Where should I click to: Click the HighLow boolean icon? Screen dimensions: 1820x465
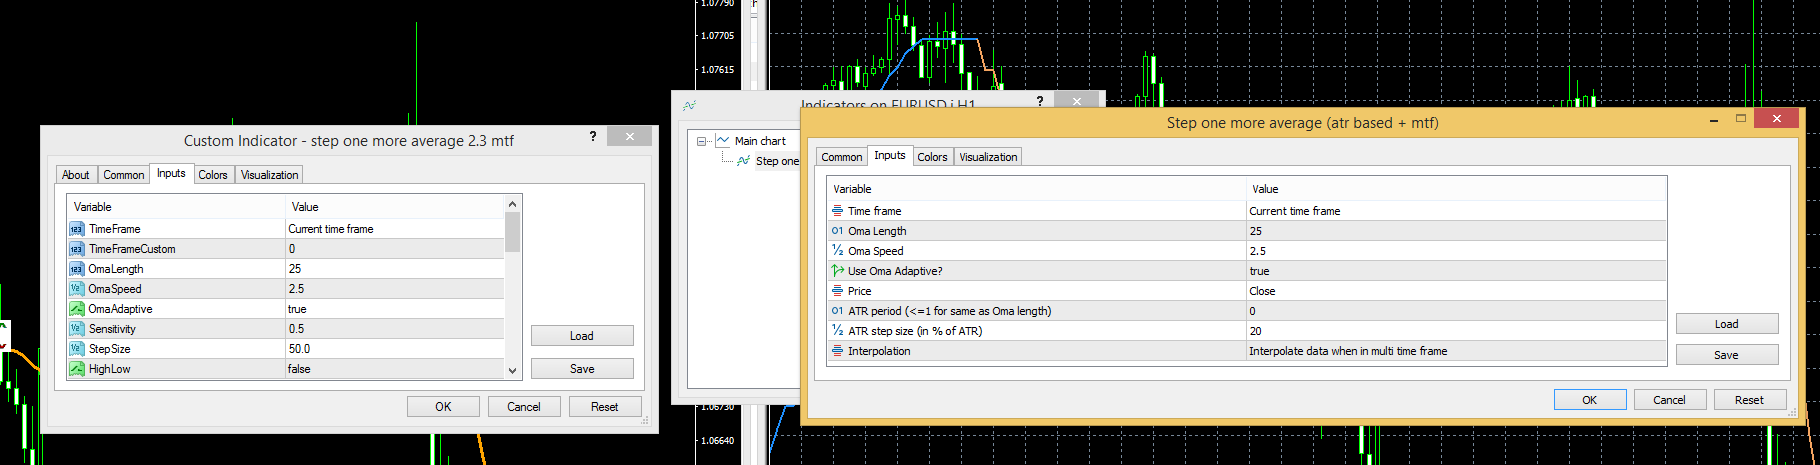77,369
